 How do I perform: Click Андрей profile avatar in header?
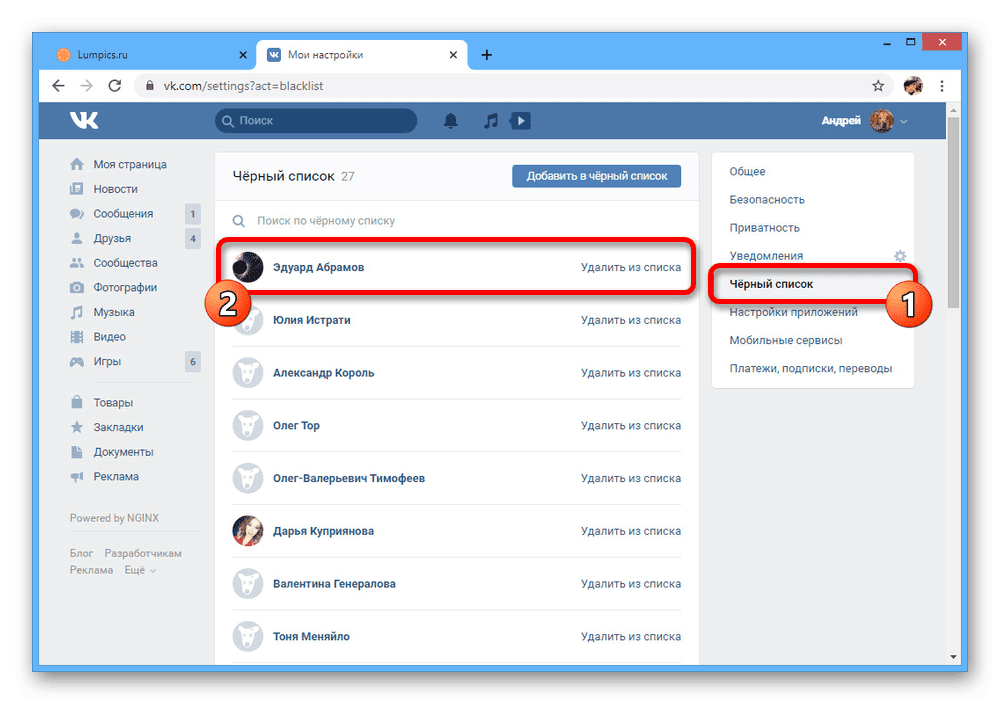pos(882,121)
